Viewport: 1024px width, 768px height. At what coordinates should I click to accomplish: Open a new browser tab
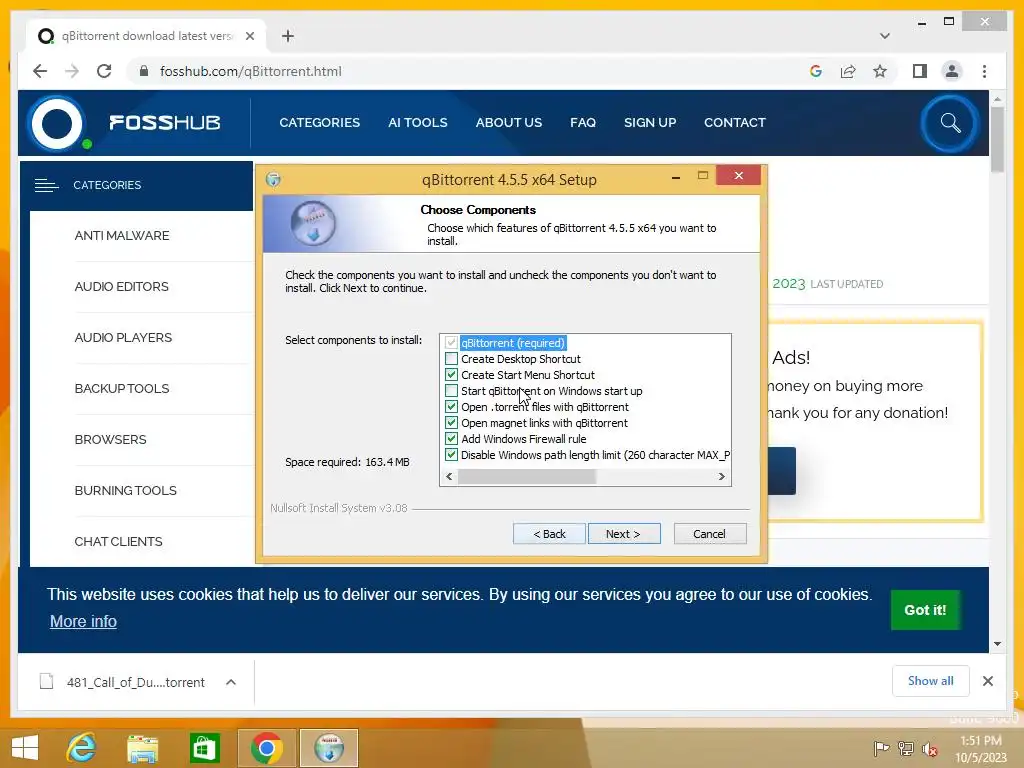click(288, 36)
